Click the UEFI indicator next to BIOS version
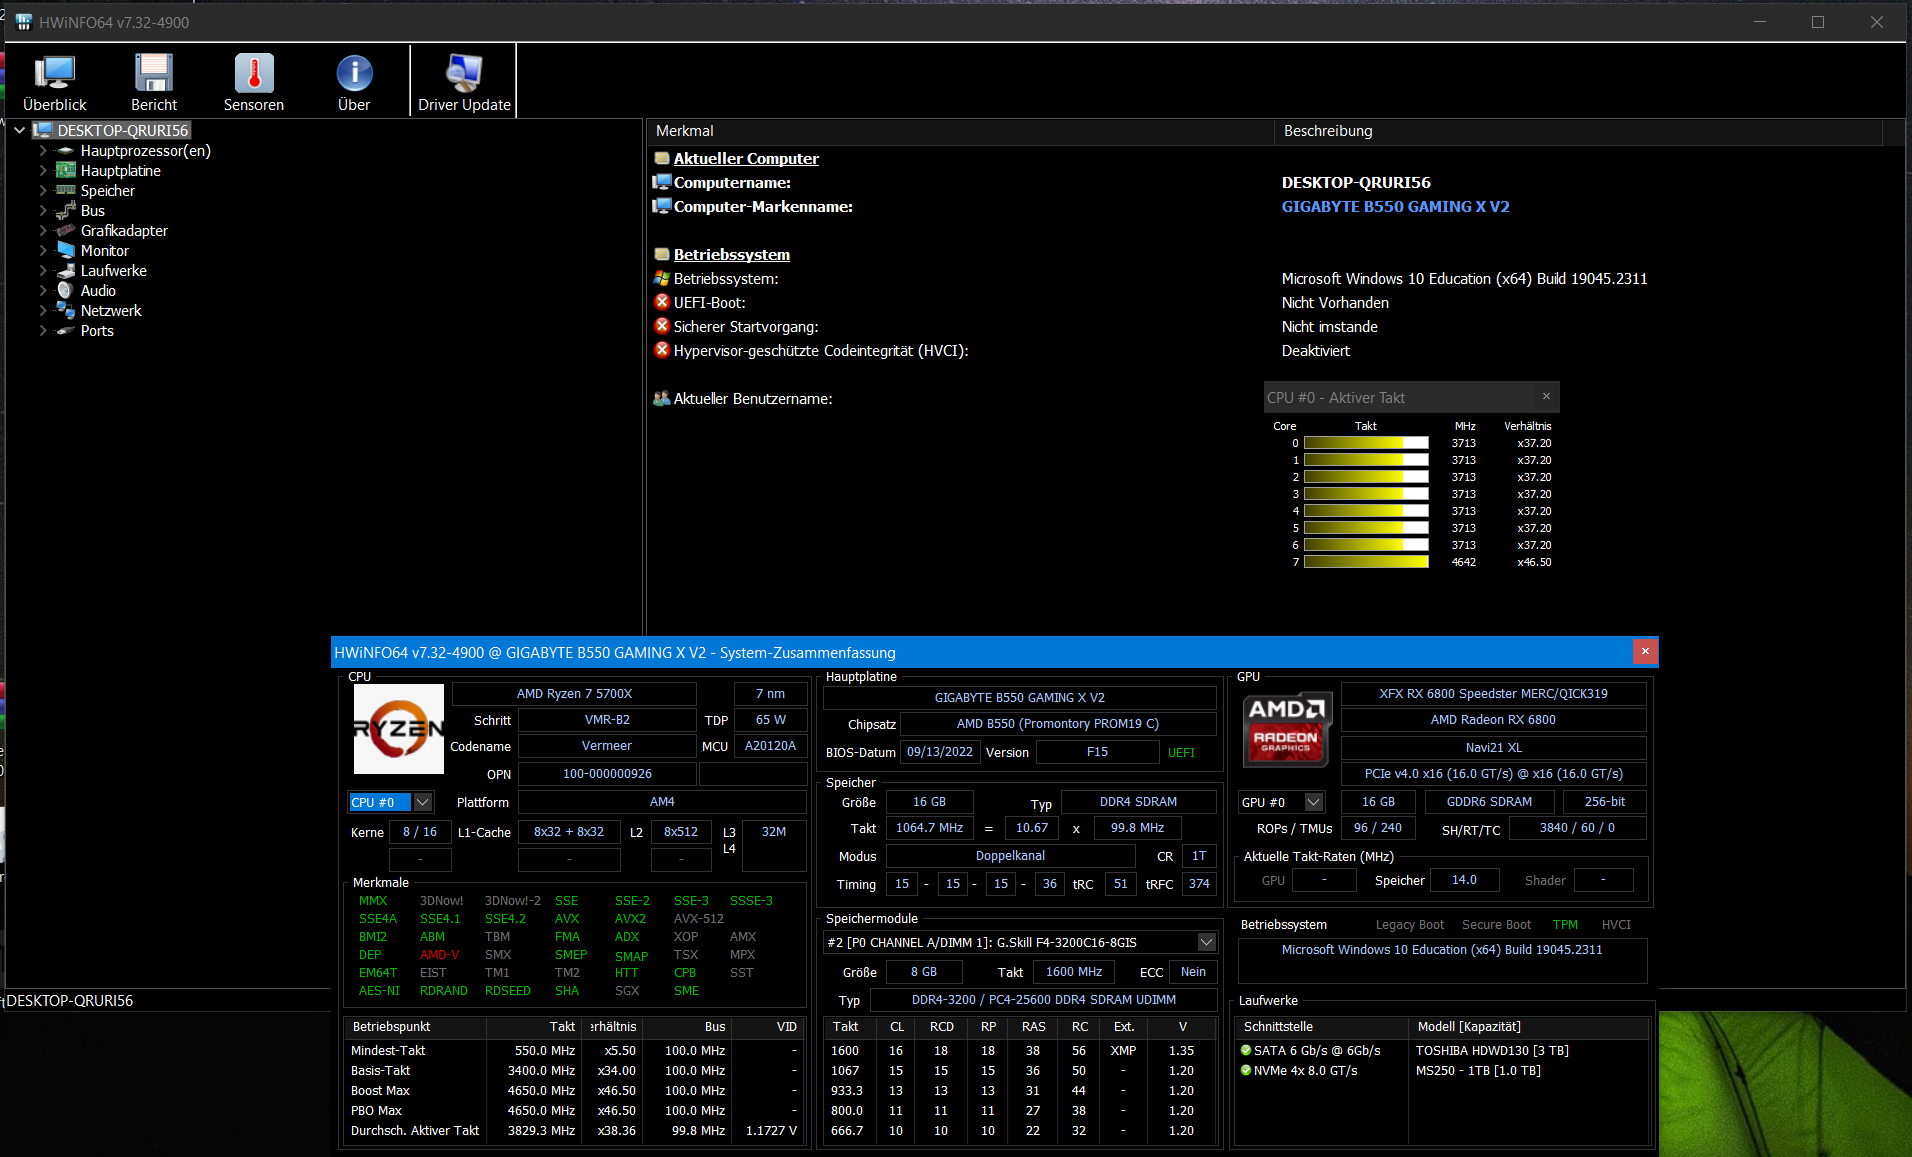This screenshot has width=1912, height=1157. [x=1181, y=752]
